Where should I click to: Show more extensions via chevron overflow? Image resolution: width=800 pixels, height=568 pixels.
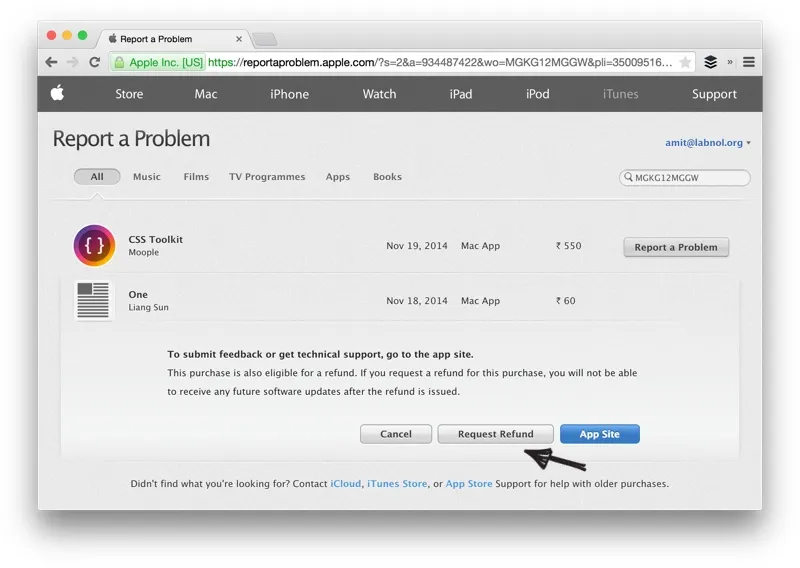coord(730,62)
